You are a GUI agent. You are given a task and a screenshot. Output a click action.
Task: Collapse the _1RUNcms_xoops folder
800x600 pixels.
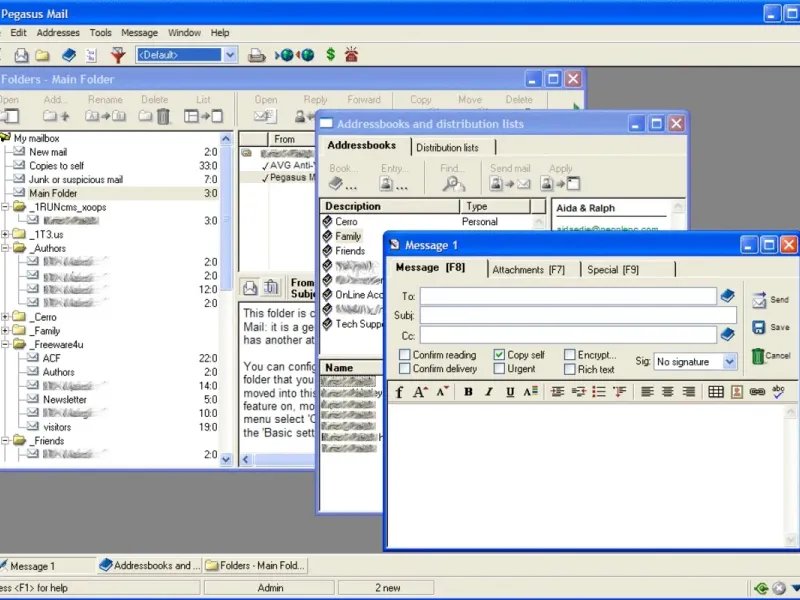(x=5, y=207)
